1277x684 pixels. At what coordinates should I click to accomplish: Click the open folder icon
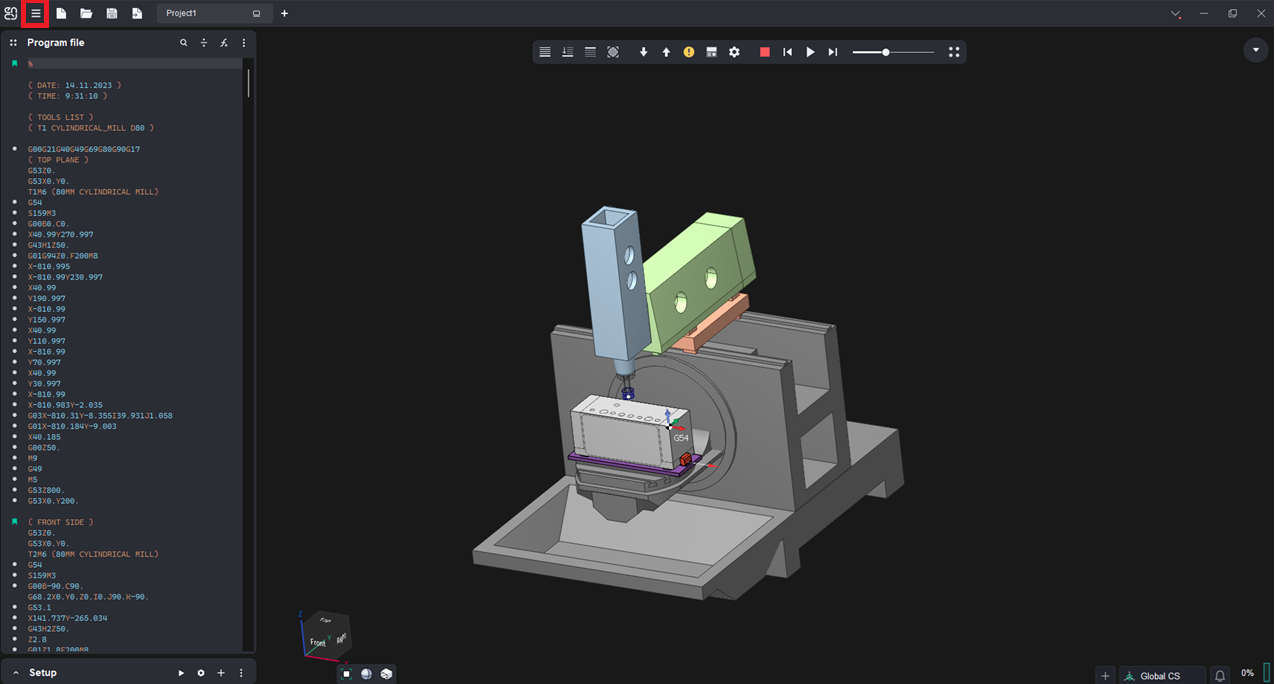click(x=86, y=14)
